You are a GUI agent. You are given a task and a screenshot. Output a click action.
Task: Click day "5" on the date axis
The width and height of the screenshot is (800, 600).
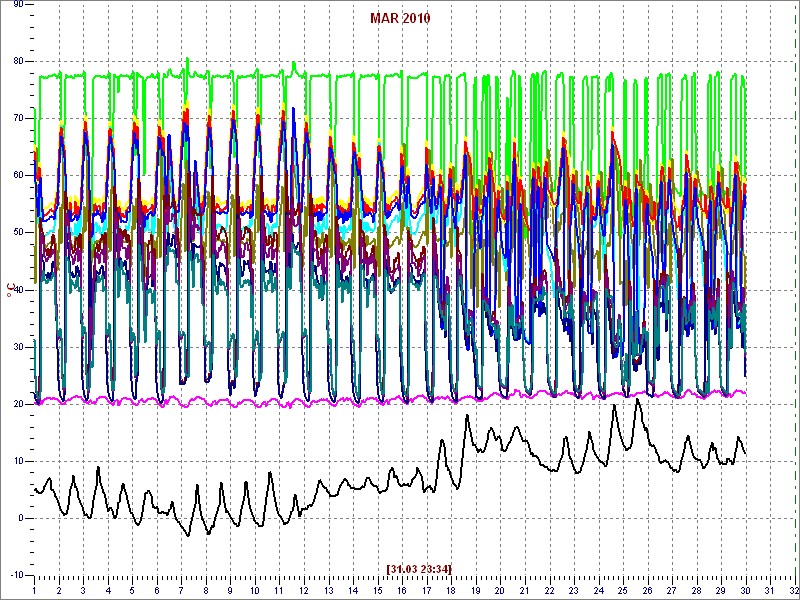coord(132,590)
